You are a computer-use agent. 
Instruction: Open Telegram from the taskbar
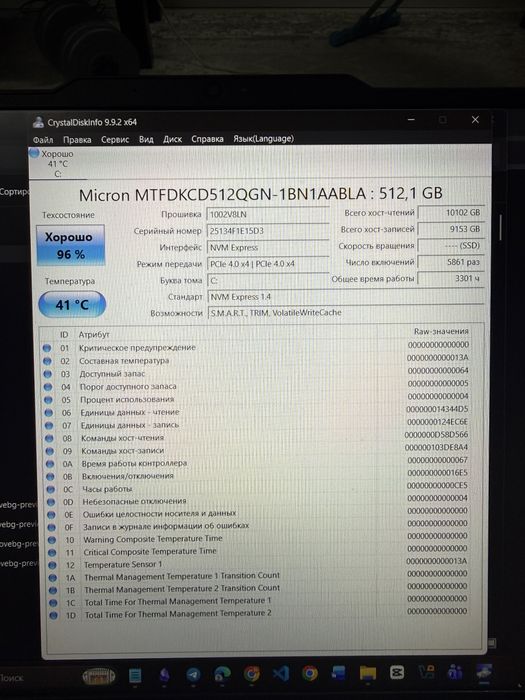193,674
